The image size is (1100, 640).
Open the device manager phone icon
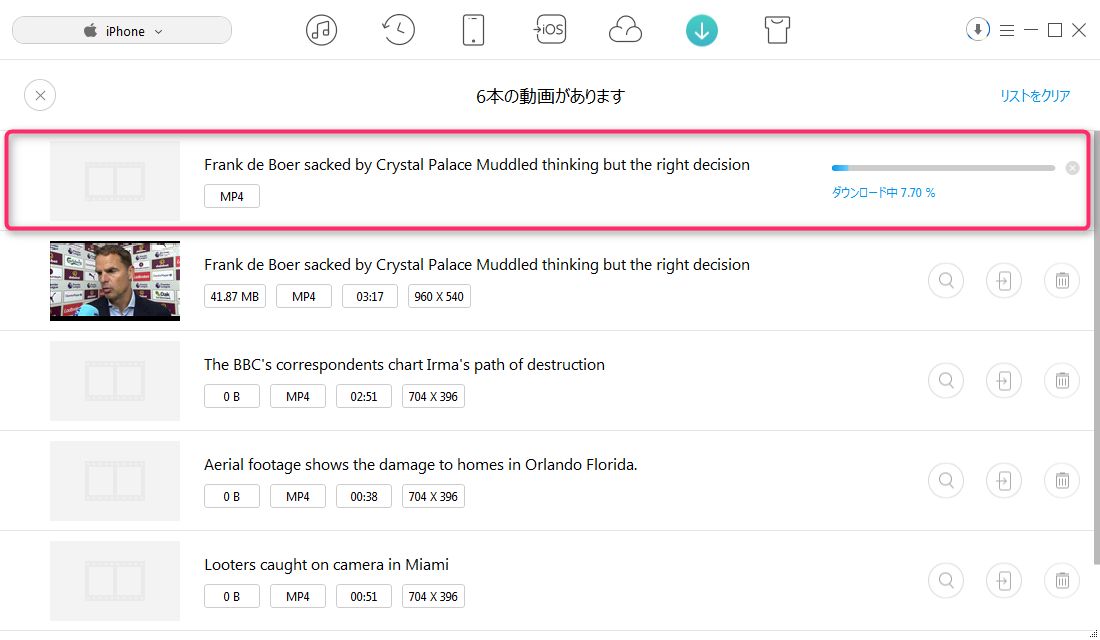tap(474, 30)
